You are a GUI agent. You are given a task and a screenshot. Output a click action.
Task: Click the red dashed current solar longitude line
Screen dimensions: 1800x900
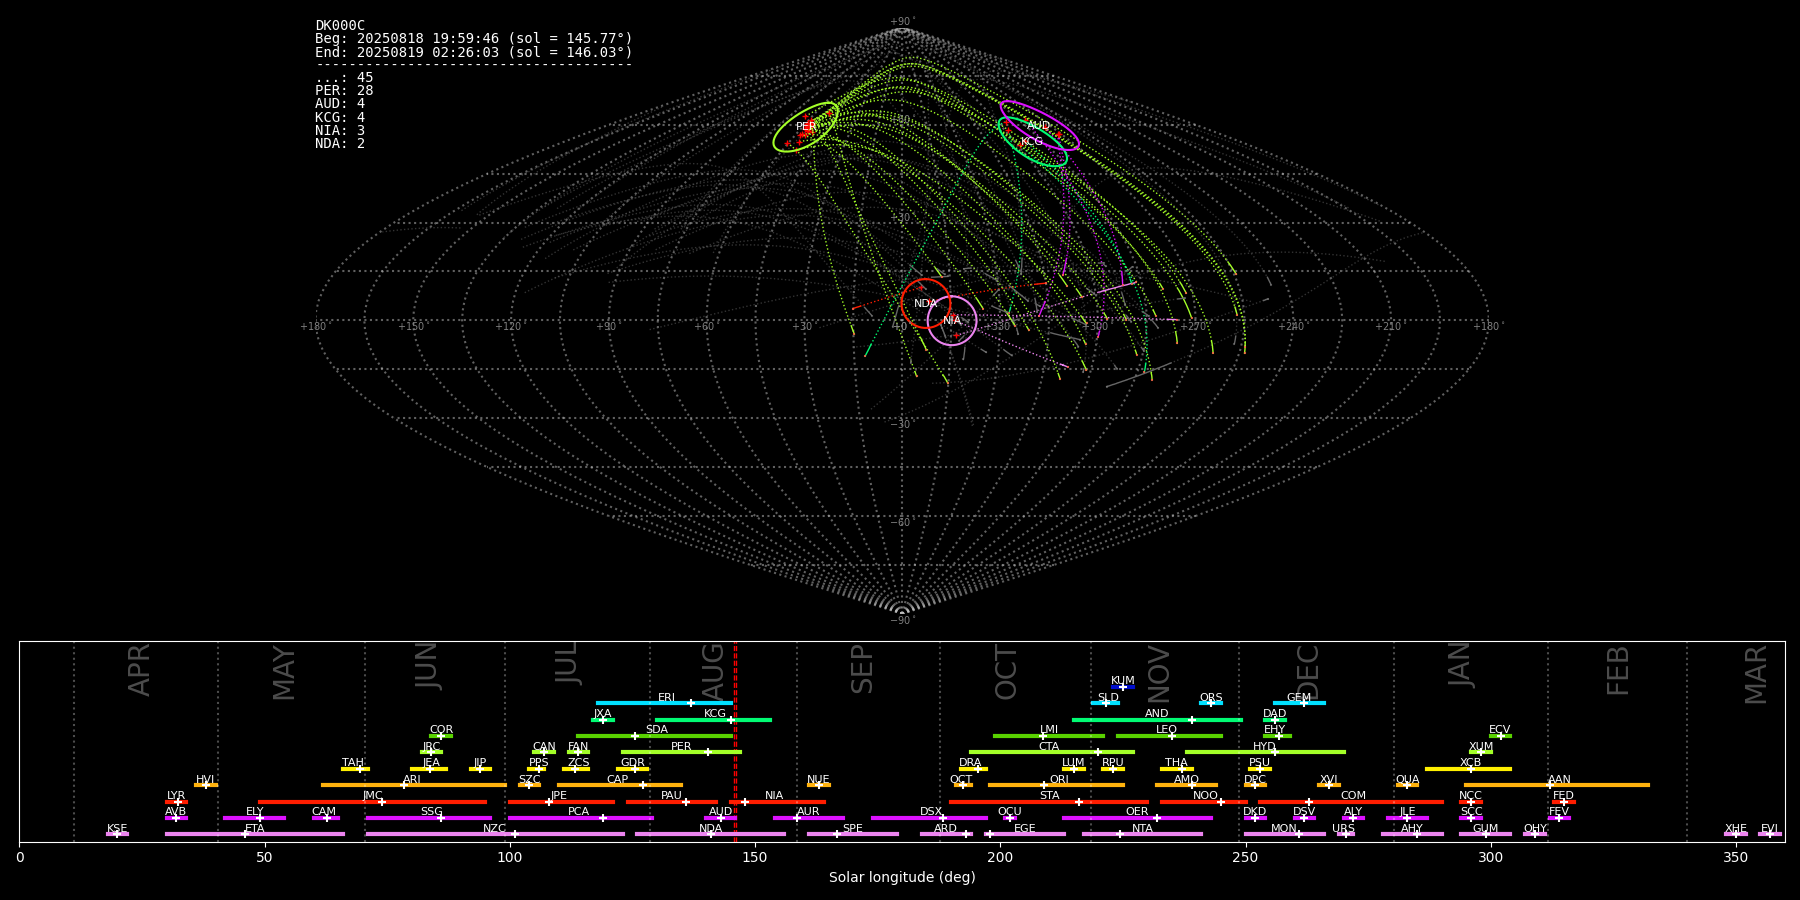click(x=735, y=741)
